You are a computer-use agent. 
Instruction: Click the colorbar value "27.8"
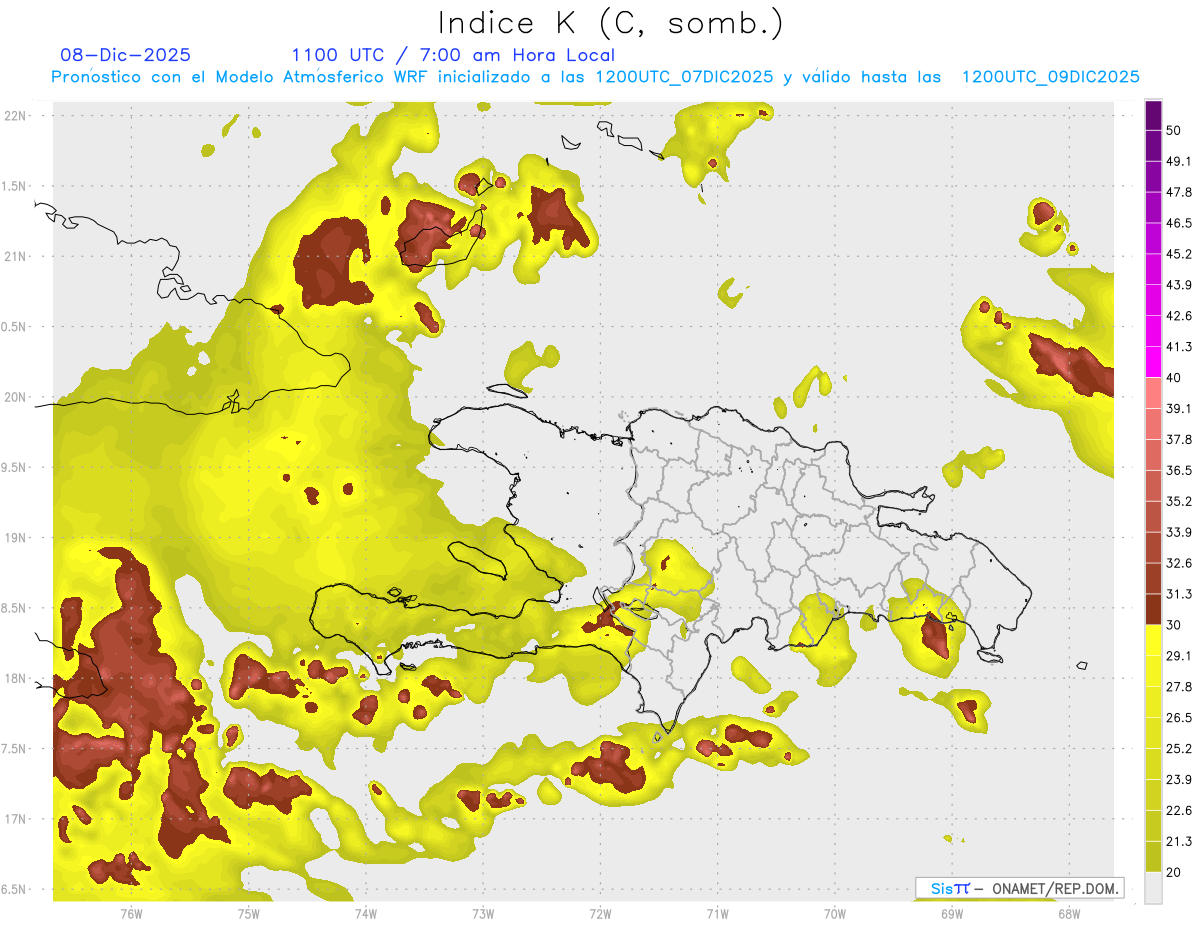[1179, 687]
